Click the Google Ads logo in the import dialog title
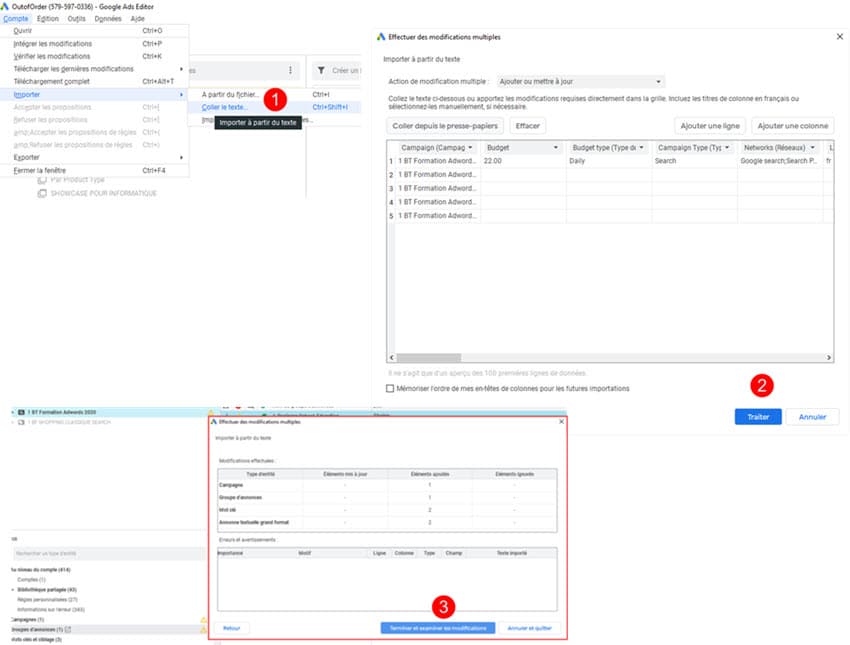 381,37
